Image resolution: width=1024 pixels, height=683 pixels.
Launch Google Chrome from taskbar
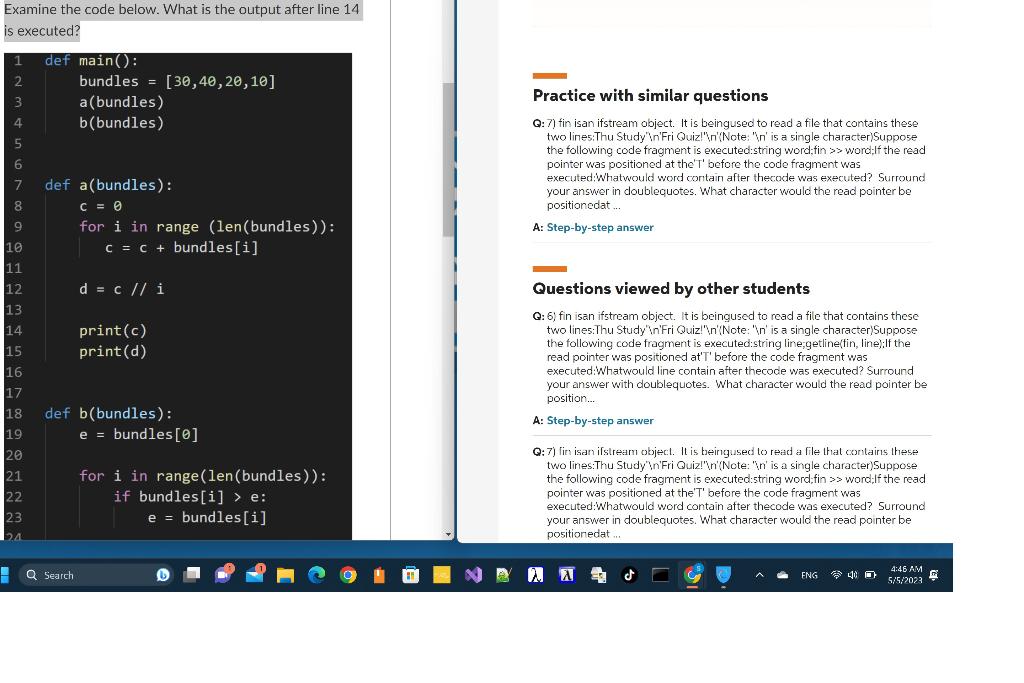[x=348, y=575]
